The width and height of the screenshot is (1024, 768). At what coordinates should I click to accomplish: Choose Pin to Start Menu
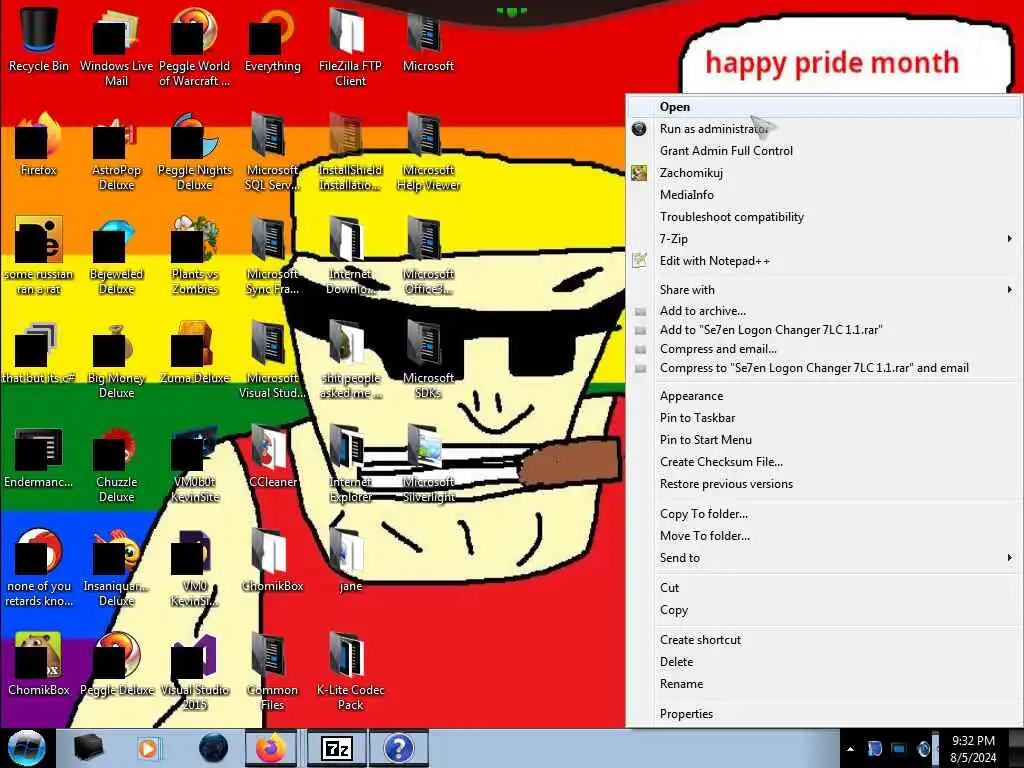[x=824, y=440]
